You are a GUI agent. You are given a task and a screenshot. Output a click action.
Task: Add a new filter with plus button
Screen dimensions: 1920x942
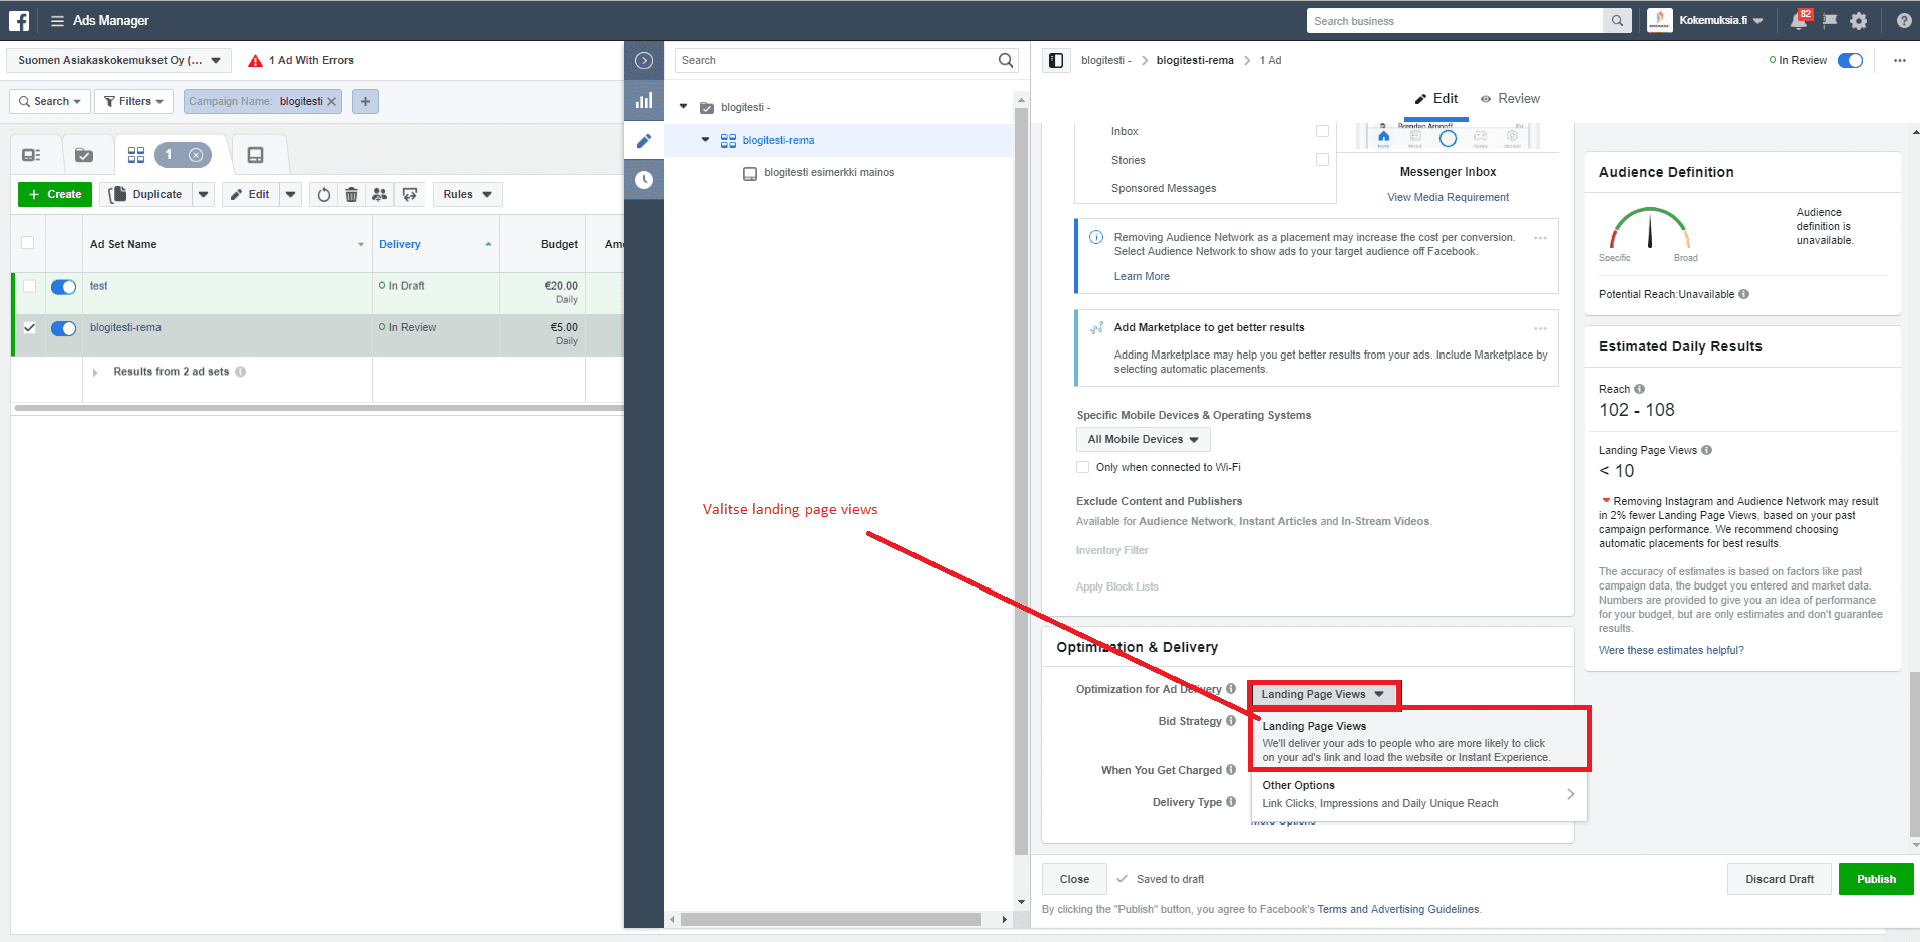(365, 101)
